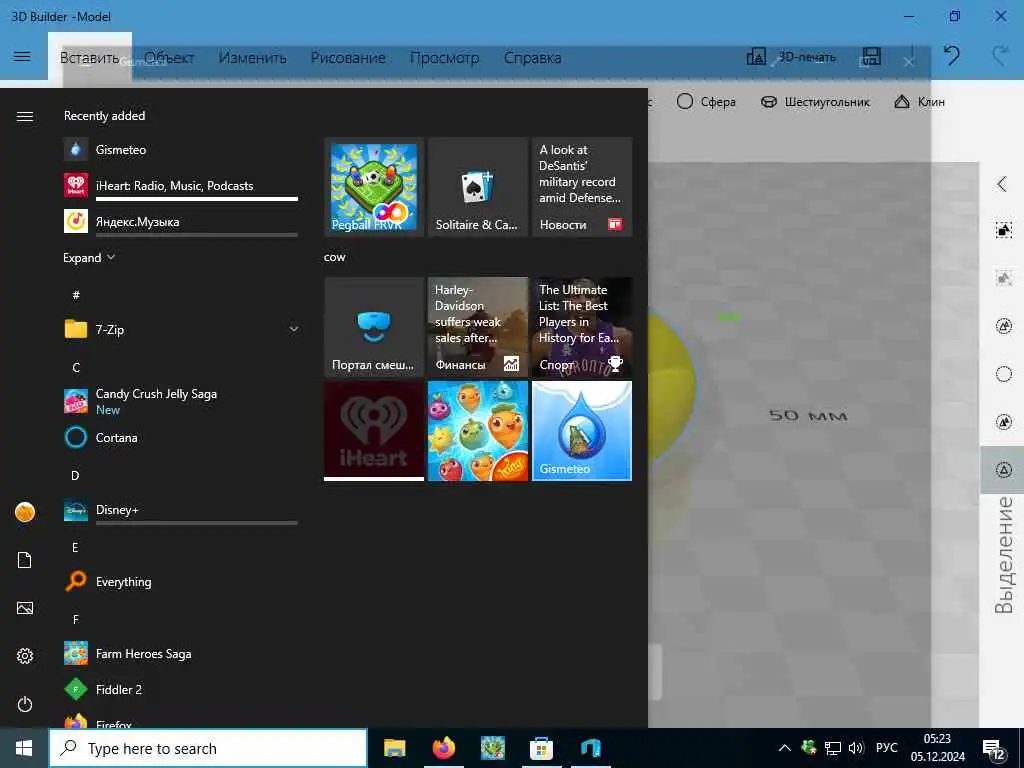The width and height of the screenshot is (1024, 768).
Task: Click the cow tile group name
Action: [334, 257]
